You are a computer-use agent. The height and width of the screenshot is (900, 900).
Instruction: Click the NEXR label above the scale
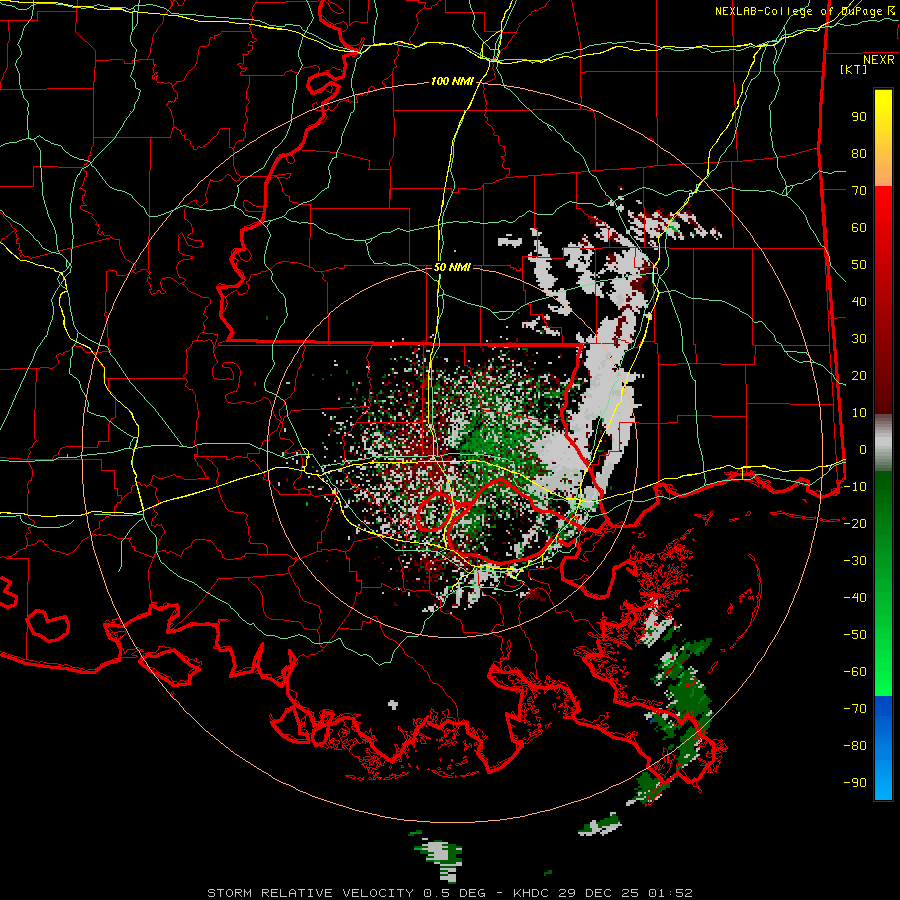[879, 60]
